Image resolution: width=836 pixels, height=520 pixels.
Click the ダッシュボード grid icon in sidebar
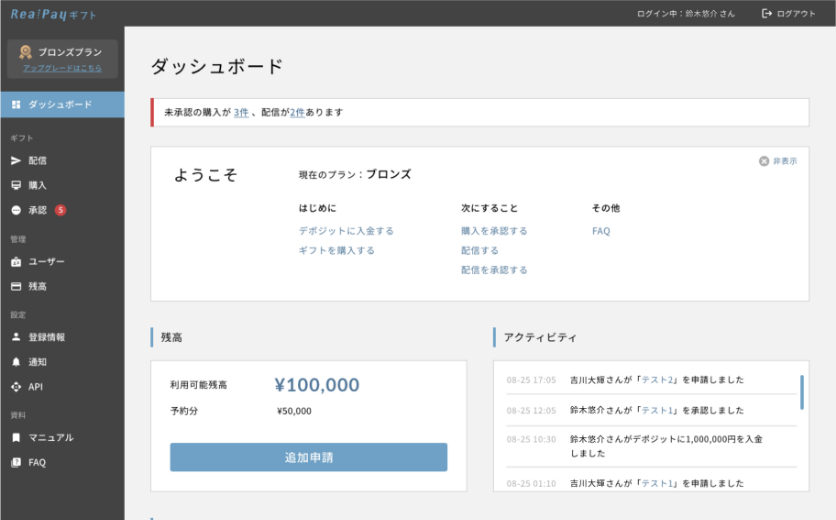[x=16, y=105]
